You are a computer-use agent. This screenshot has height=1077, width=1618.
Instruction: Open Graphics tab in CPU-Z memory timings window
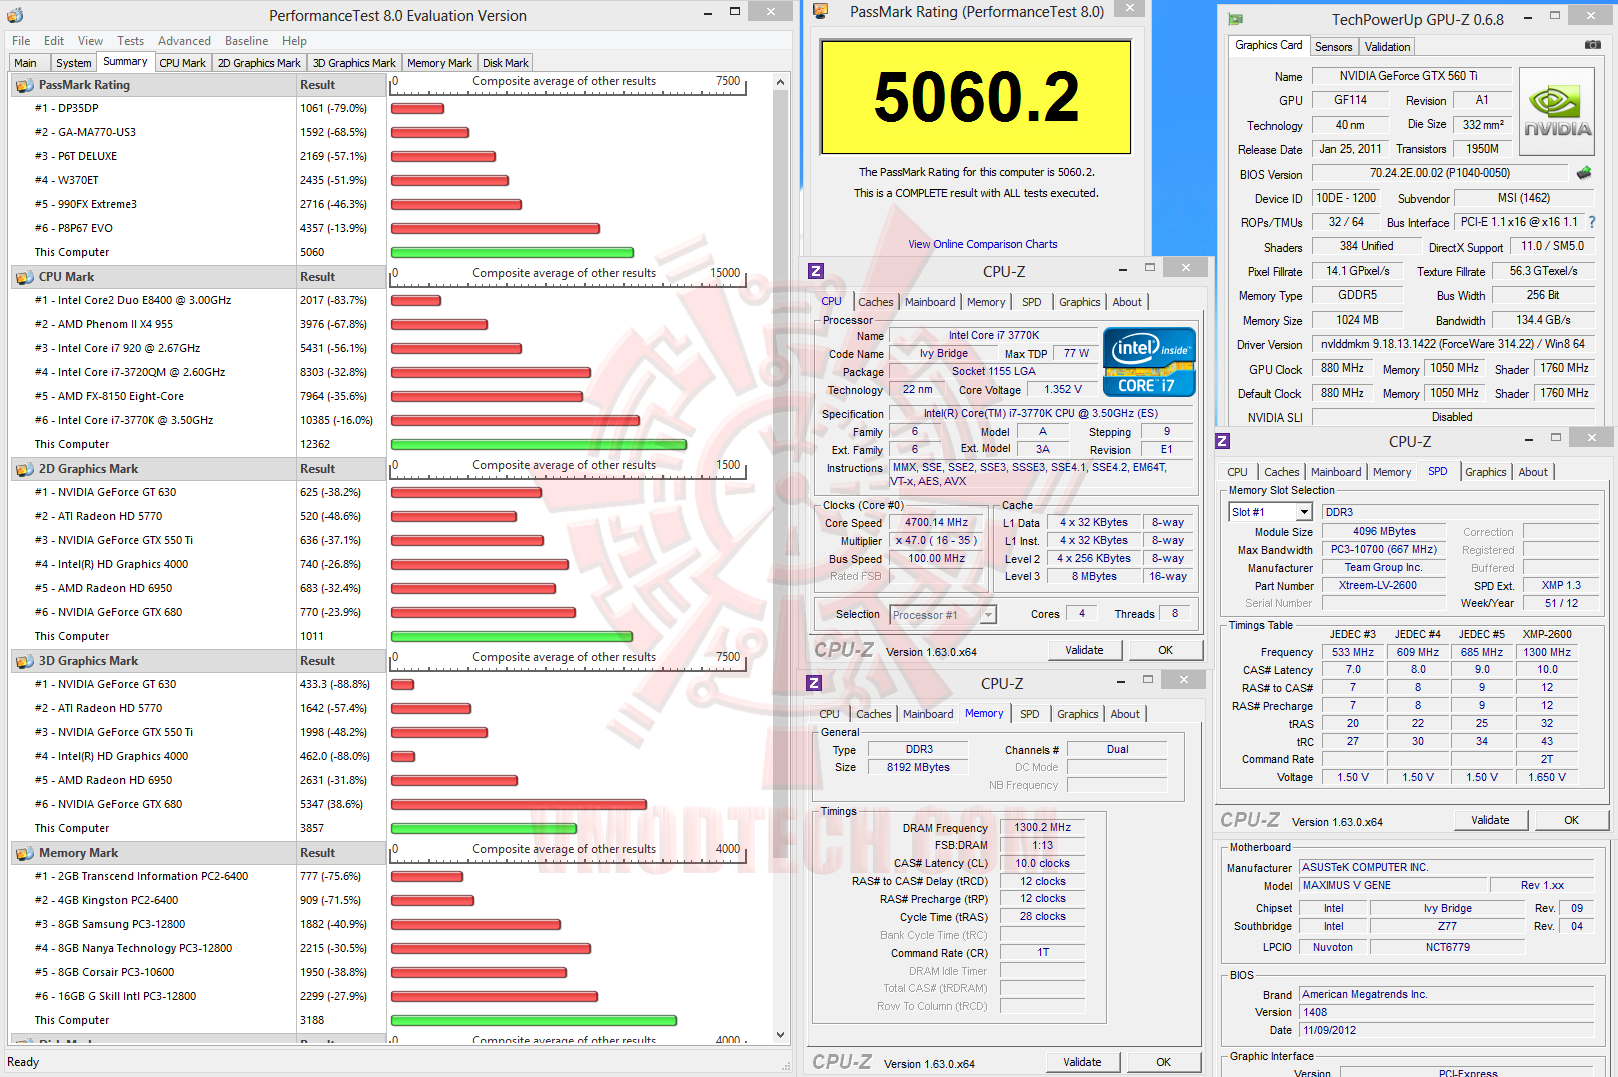[1077, 714]
